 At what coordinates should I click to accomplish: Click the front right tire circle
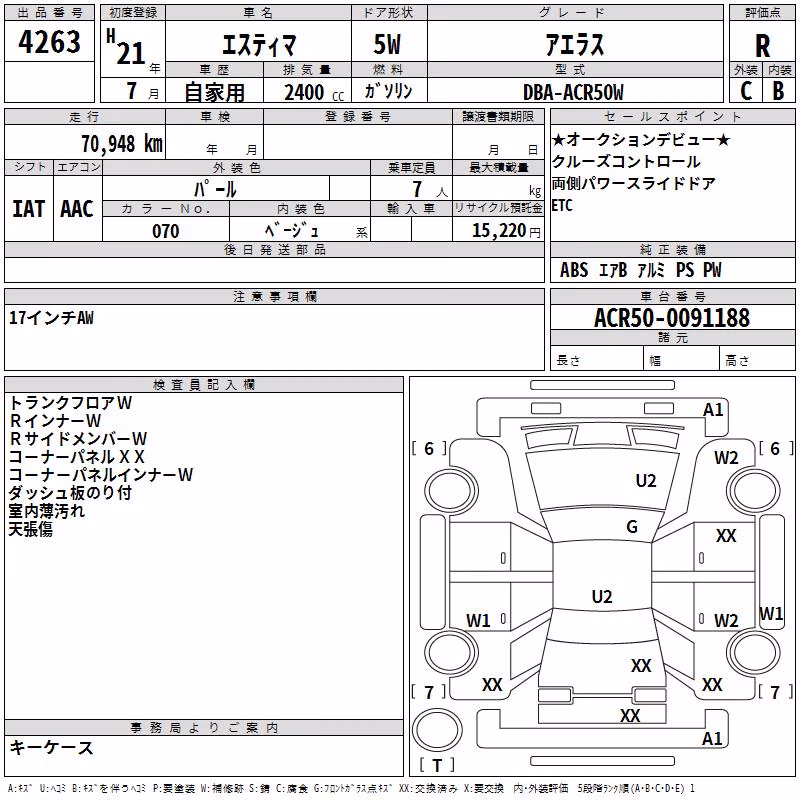point(754,492)
